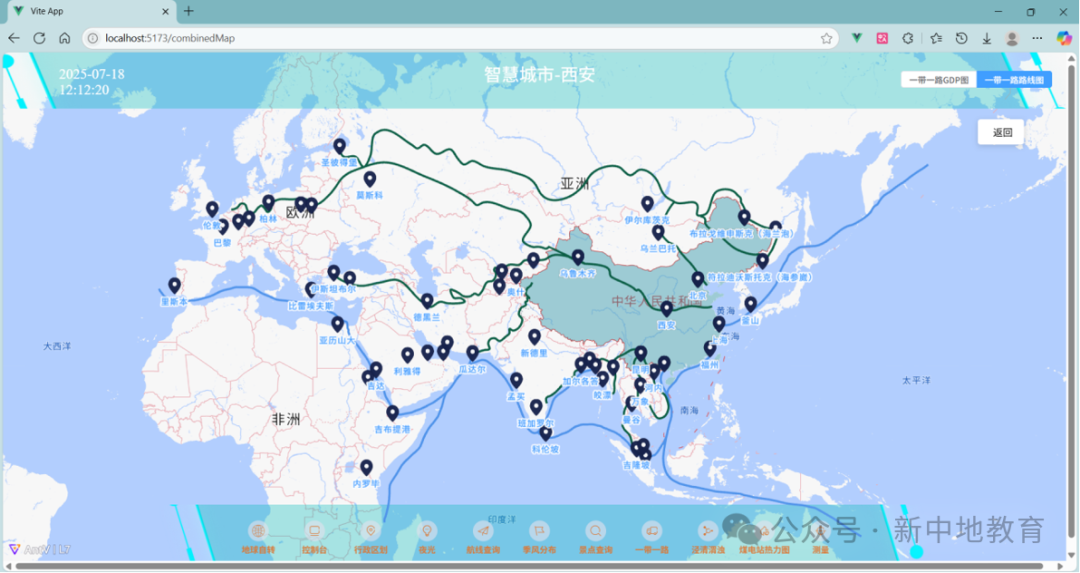Click the map marker for 莫斯科
Screen dimensions: 1080x573
[370, 179]
